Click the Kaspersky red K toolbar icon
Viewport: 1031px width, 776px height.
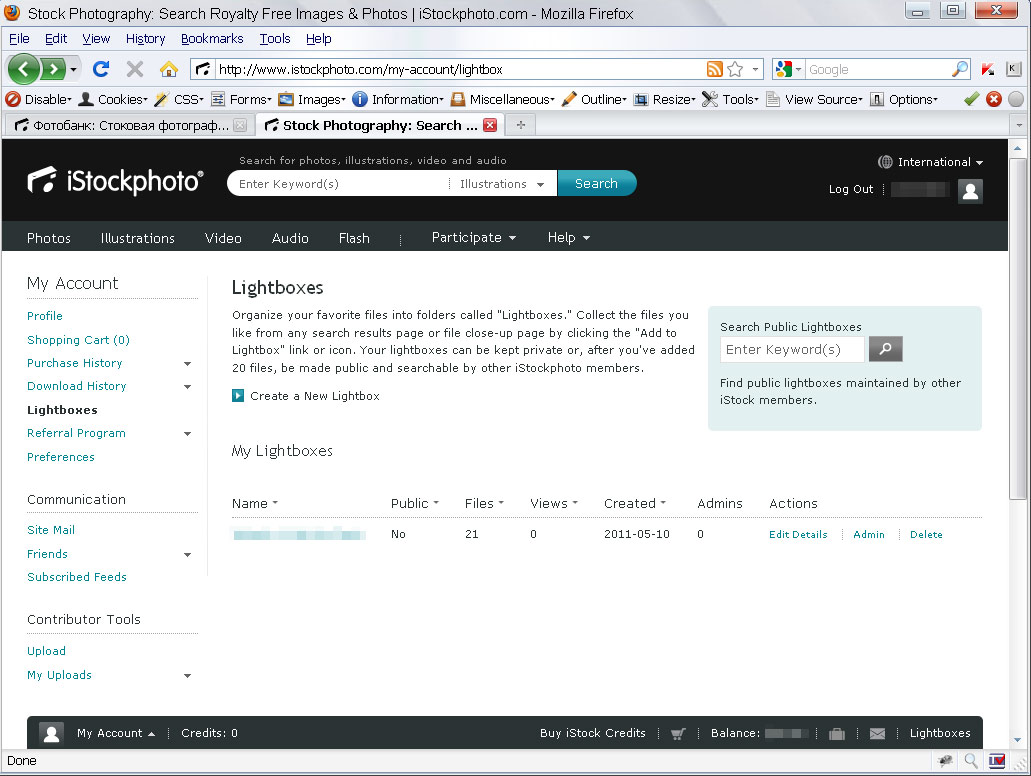[988, 68]
